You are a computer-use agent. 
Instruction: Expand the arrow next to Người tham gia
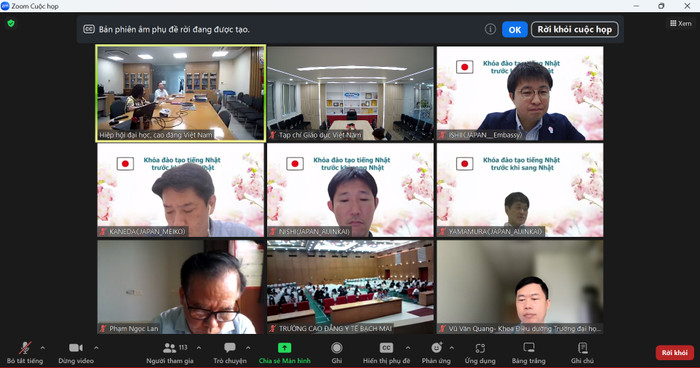[199, 347]
